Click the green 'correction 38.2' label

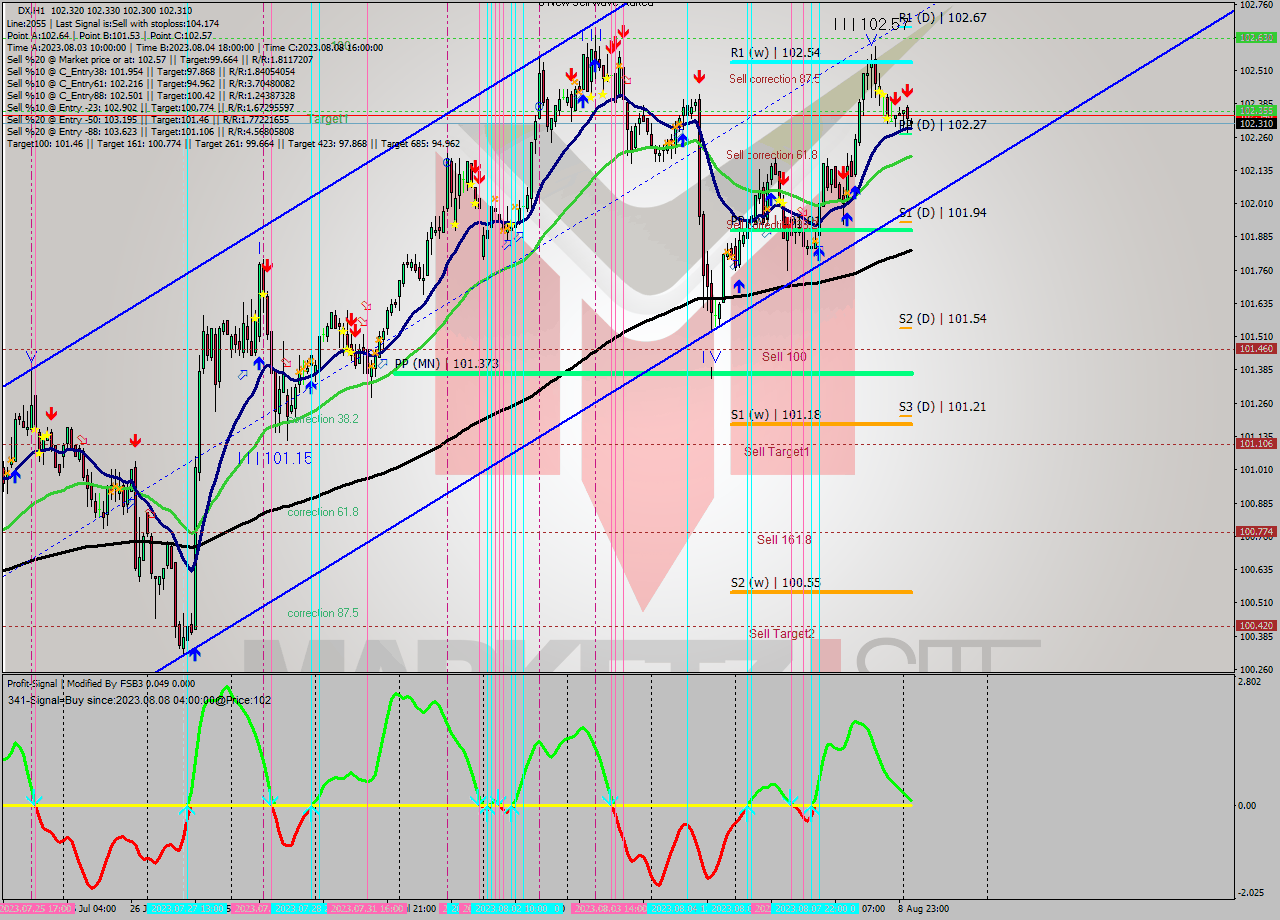(x=323, y=420)
